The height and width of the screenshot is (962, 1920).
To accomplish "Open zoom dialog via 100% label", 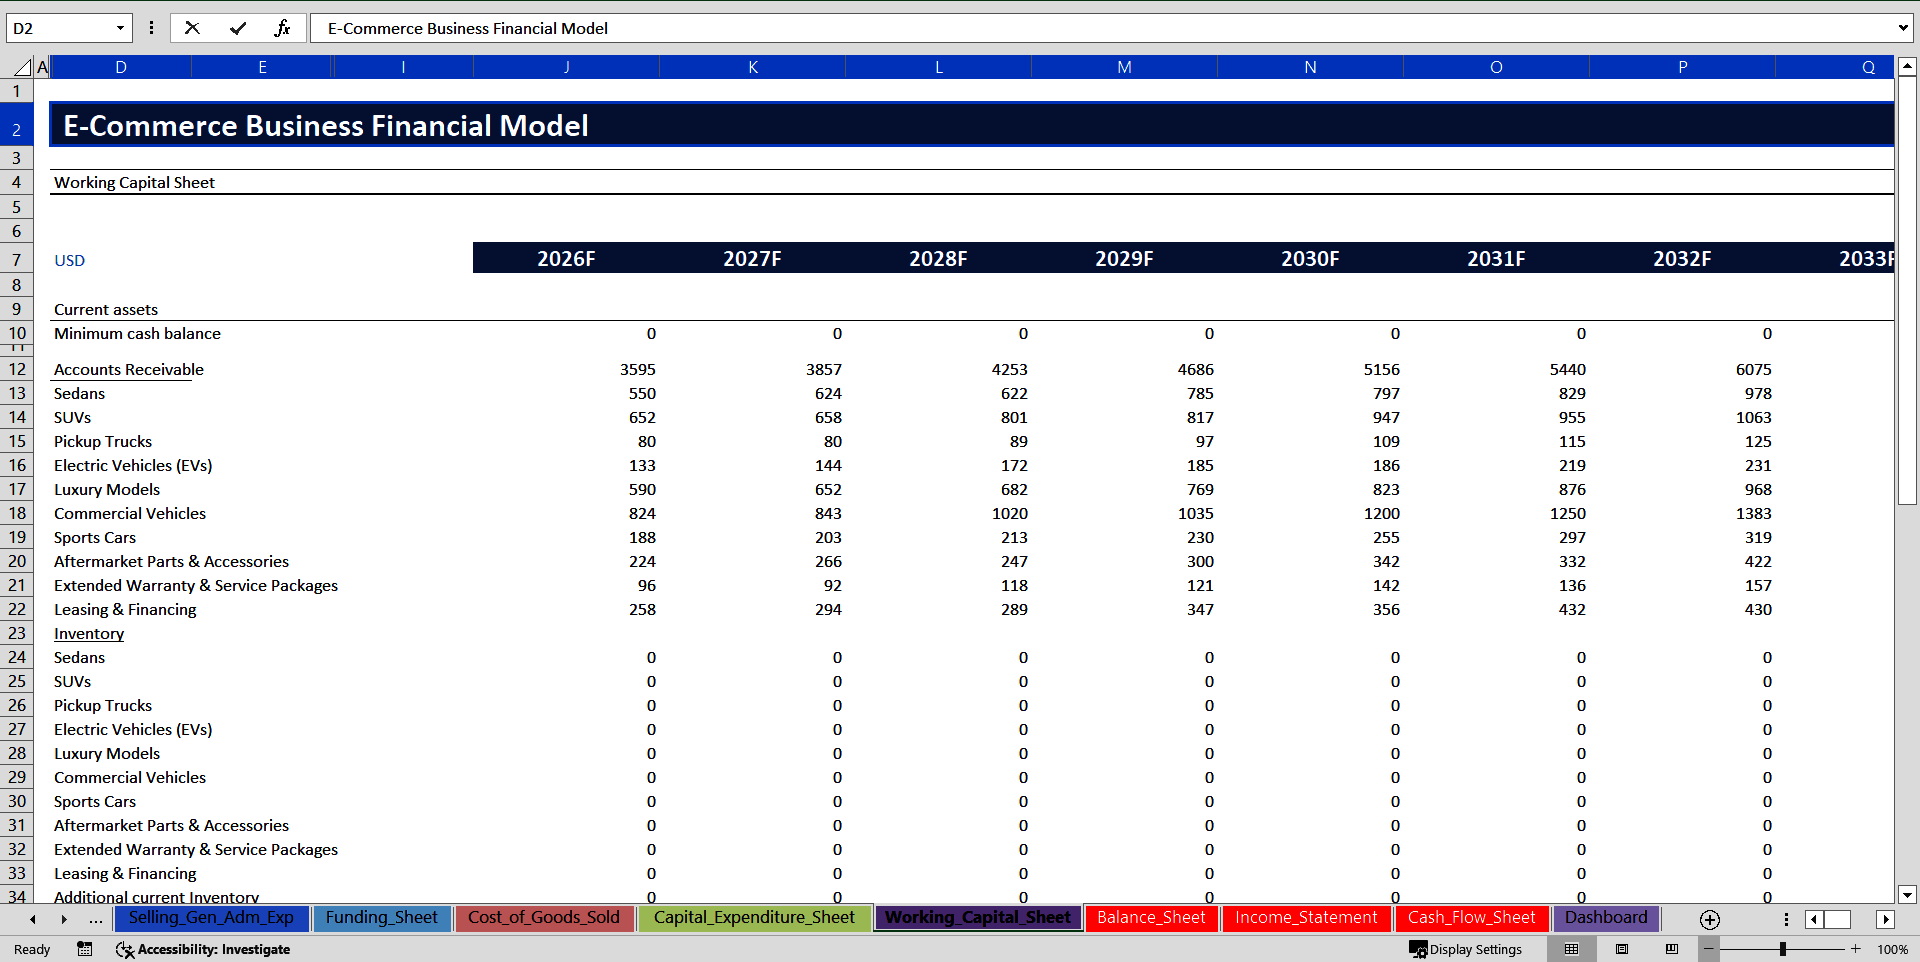I will click(x=1892, y=949).
